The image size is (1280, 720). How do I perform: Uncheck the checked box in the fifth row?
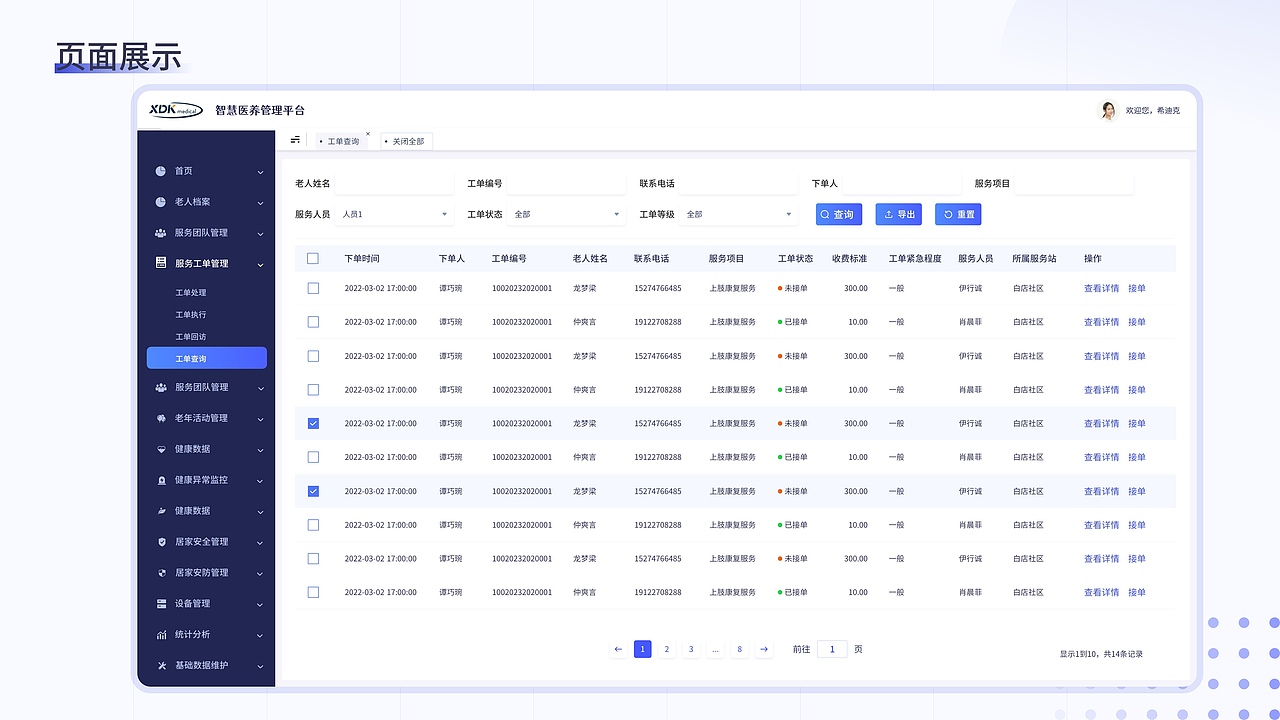pos(313,423)
